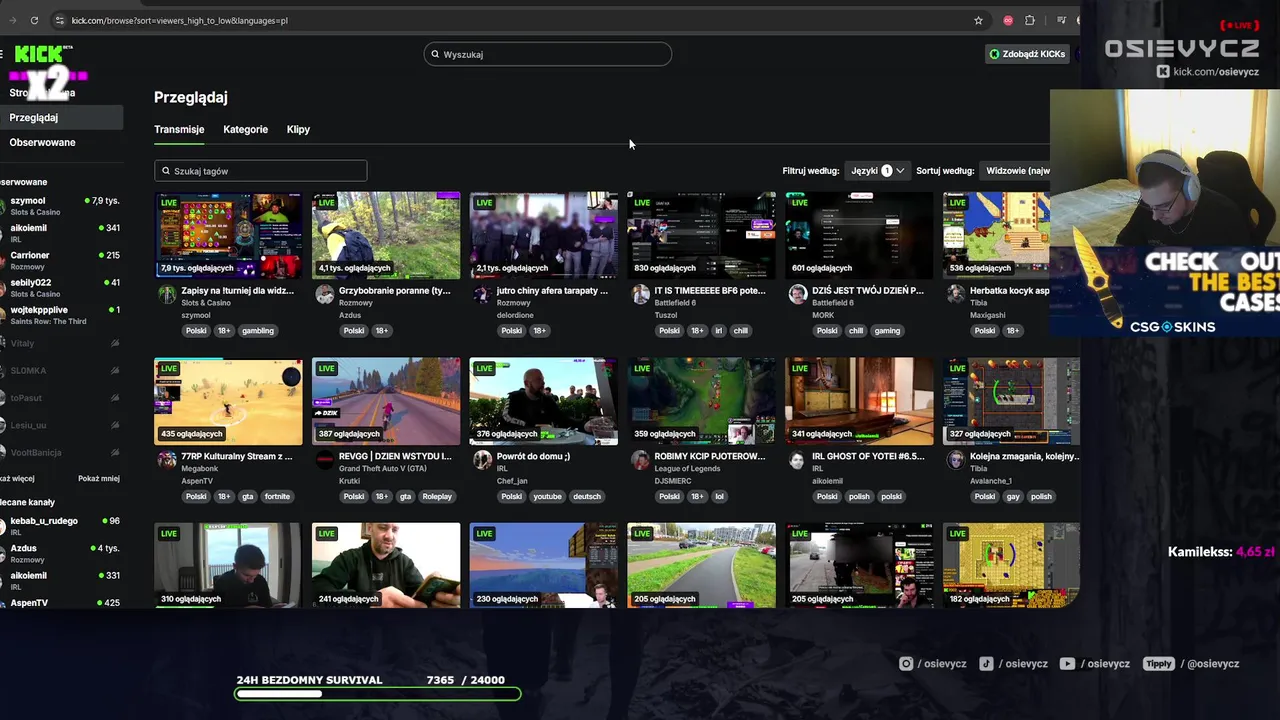Click the browser address bar URL
1280x720 pixels.
point(180,20)
